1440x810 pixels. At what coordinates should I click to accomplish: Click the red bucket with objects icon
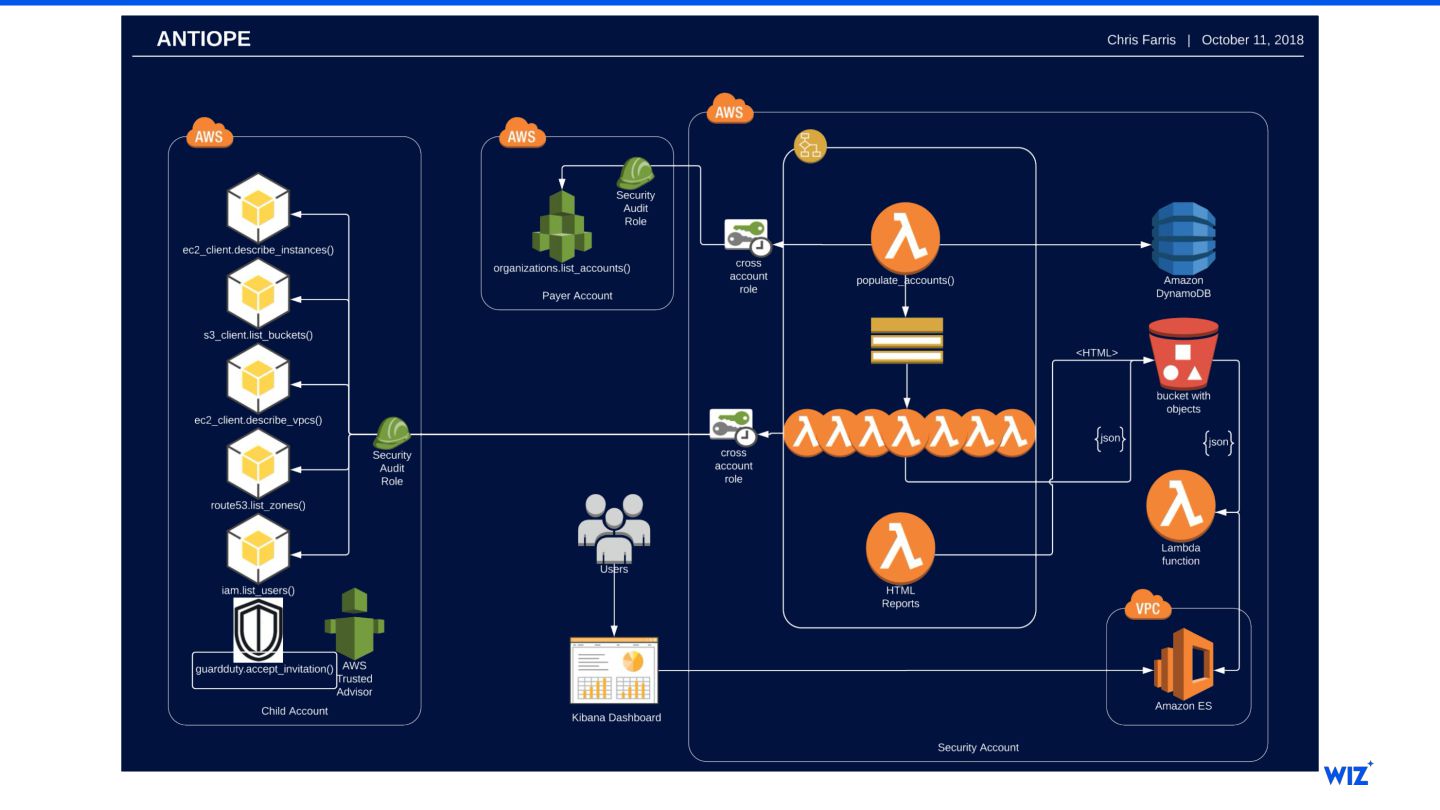[x=1183, y=354]
